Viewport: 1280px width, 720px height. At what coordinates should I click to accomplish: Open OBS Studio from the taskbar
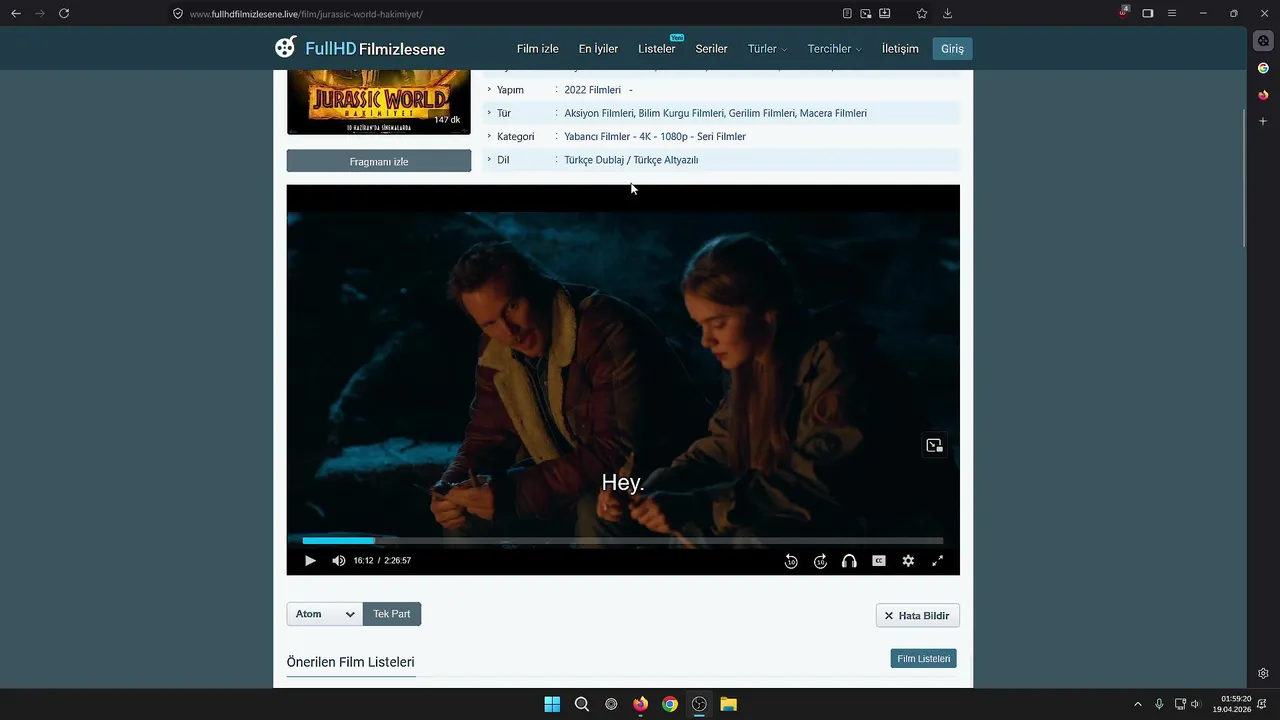coord(699,704)
